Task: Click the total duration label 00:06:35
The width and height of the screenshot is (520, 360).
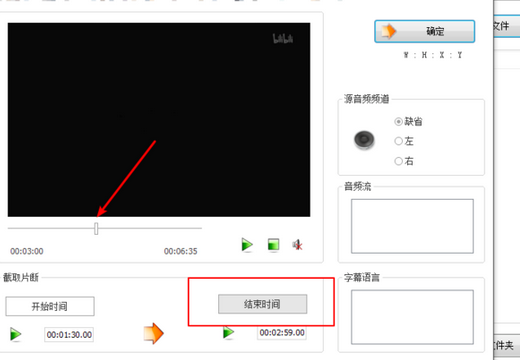Action: pyautogui.click(x=181, y=251)
